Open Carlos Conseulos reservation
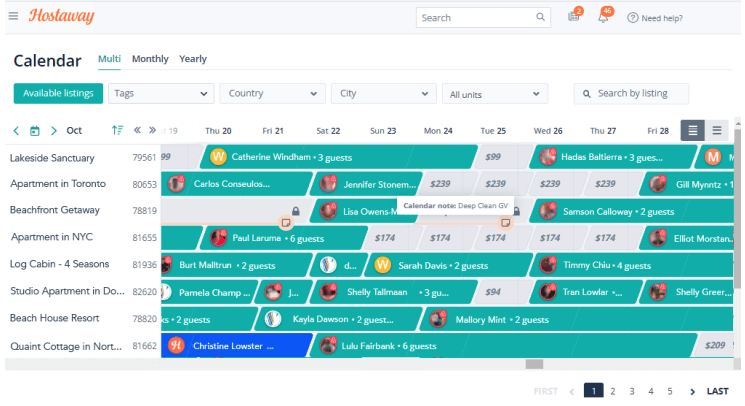 pyautogui.click(x=236, y=184)
